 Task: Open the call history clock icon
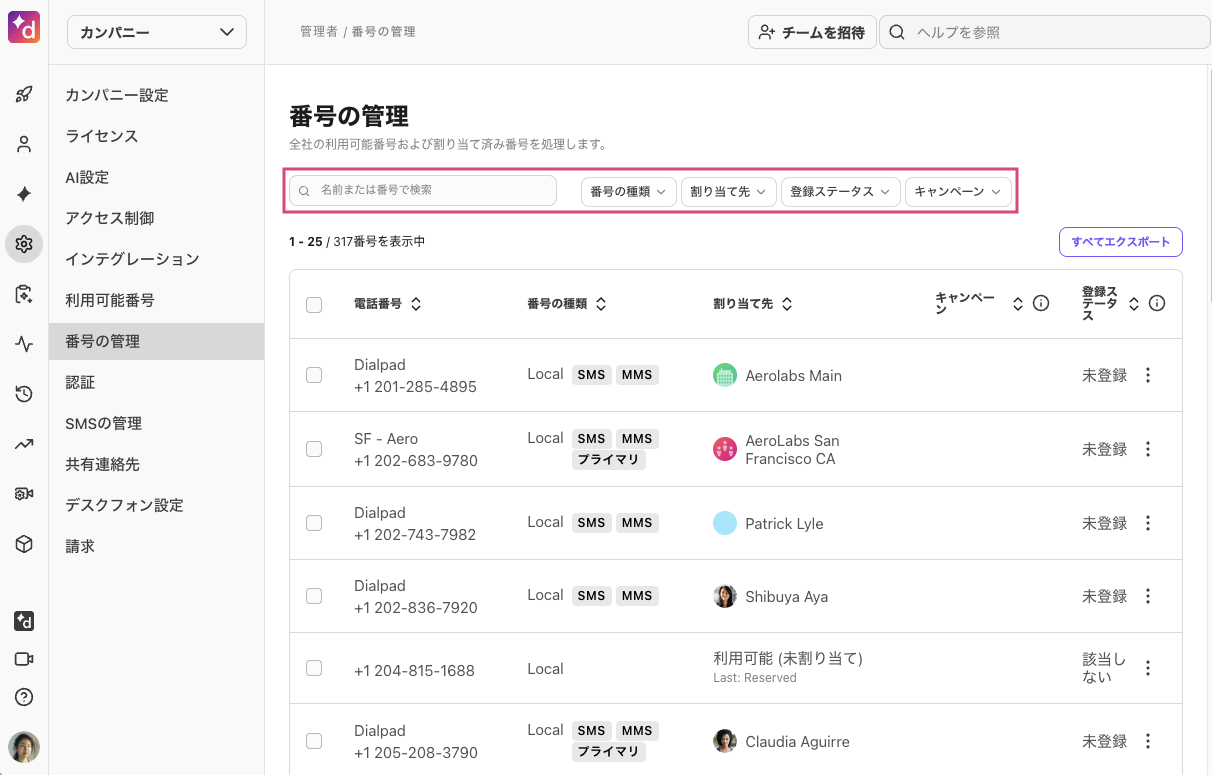coord(24,394)
